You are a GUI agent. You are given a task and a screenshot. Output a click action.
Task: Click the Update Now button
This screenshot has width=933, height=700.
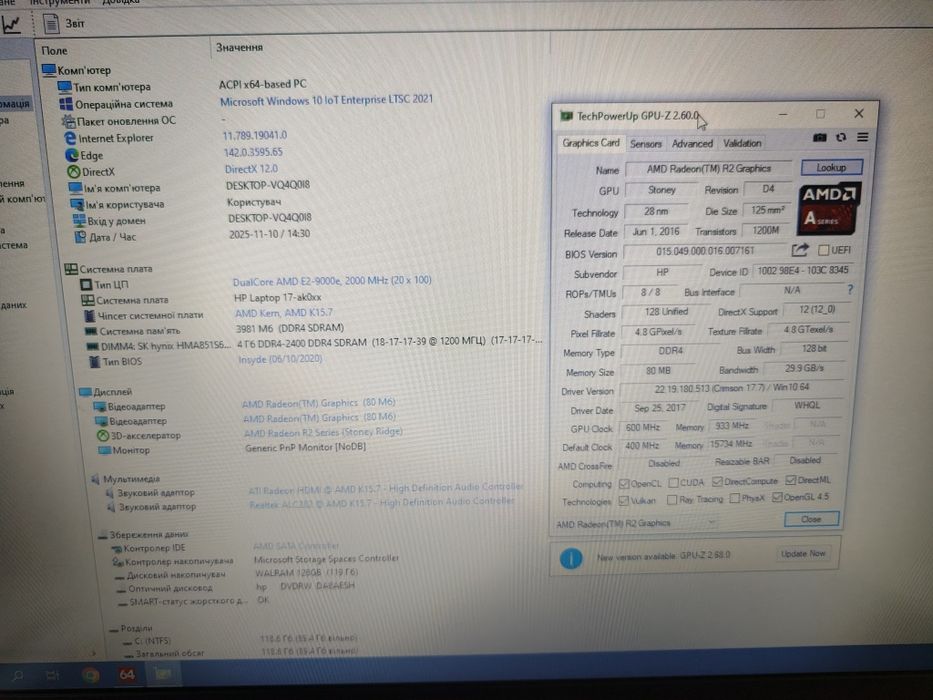tap(803, 554)
